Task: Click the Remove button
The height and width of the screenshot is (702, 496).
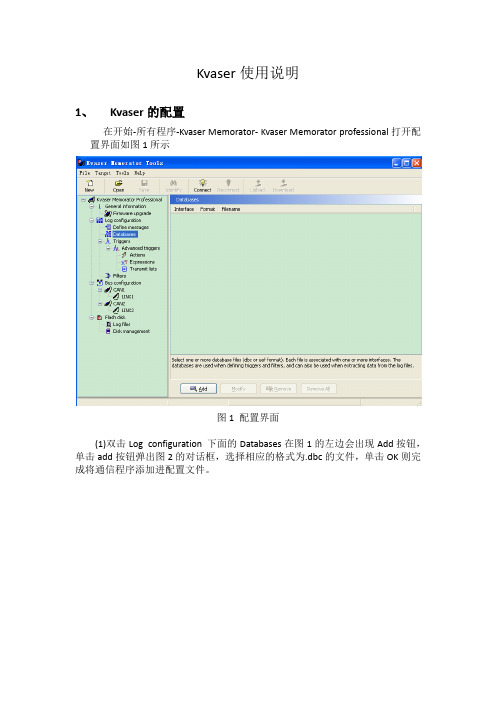Action: 278,389
